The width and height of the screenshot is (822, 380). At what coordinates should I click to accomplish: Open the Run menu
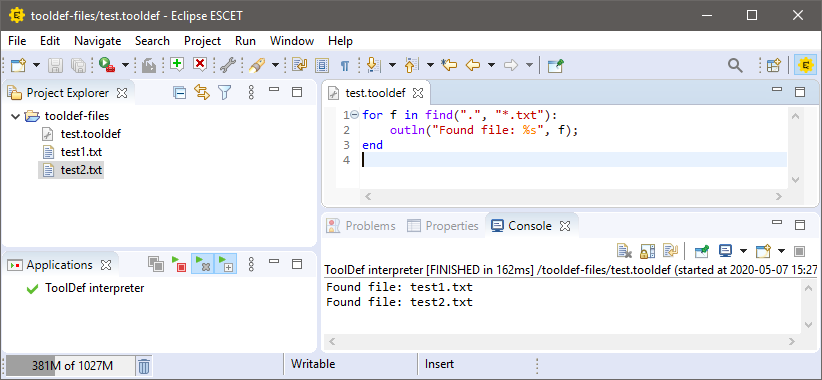click(245, 41)
